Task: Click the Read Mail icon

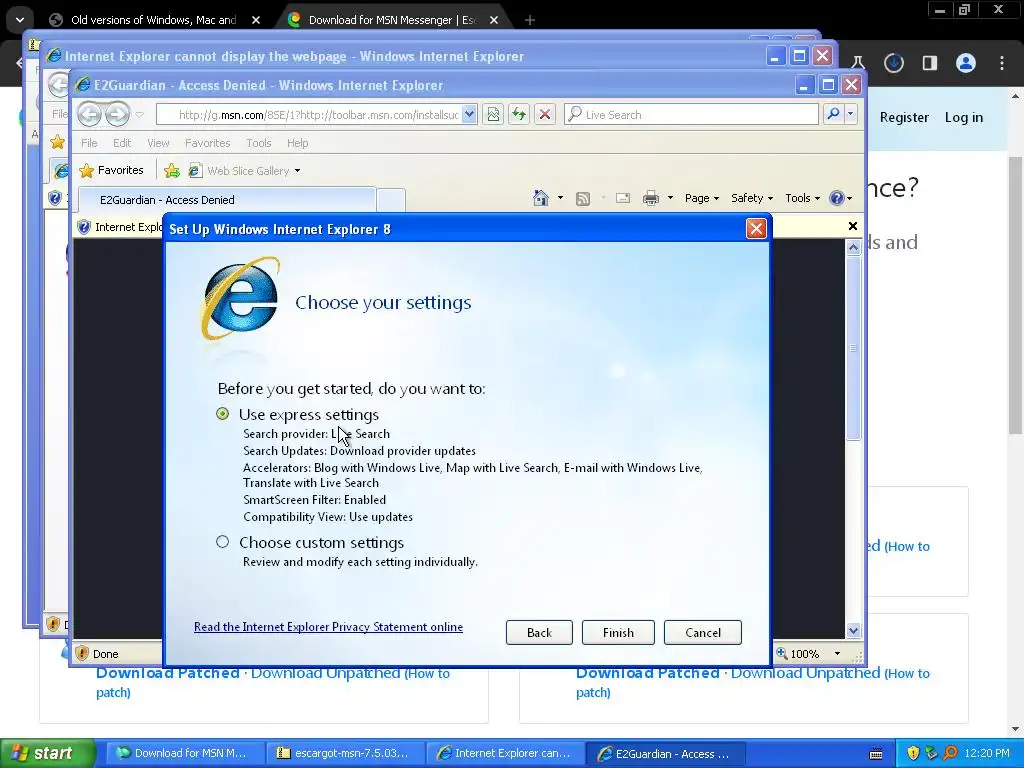Action: pyautogui.click(x=623, y=198)
